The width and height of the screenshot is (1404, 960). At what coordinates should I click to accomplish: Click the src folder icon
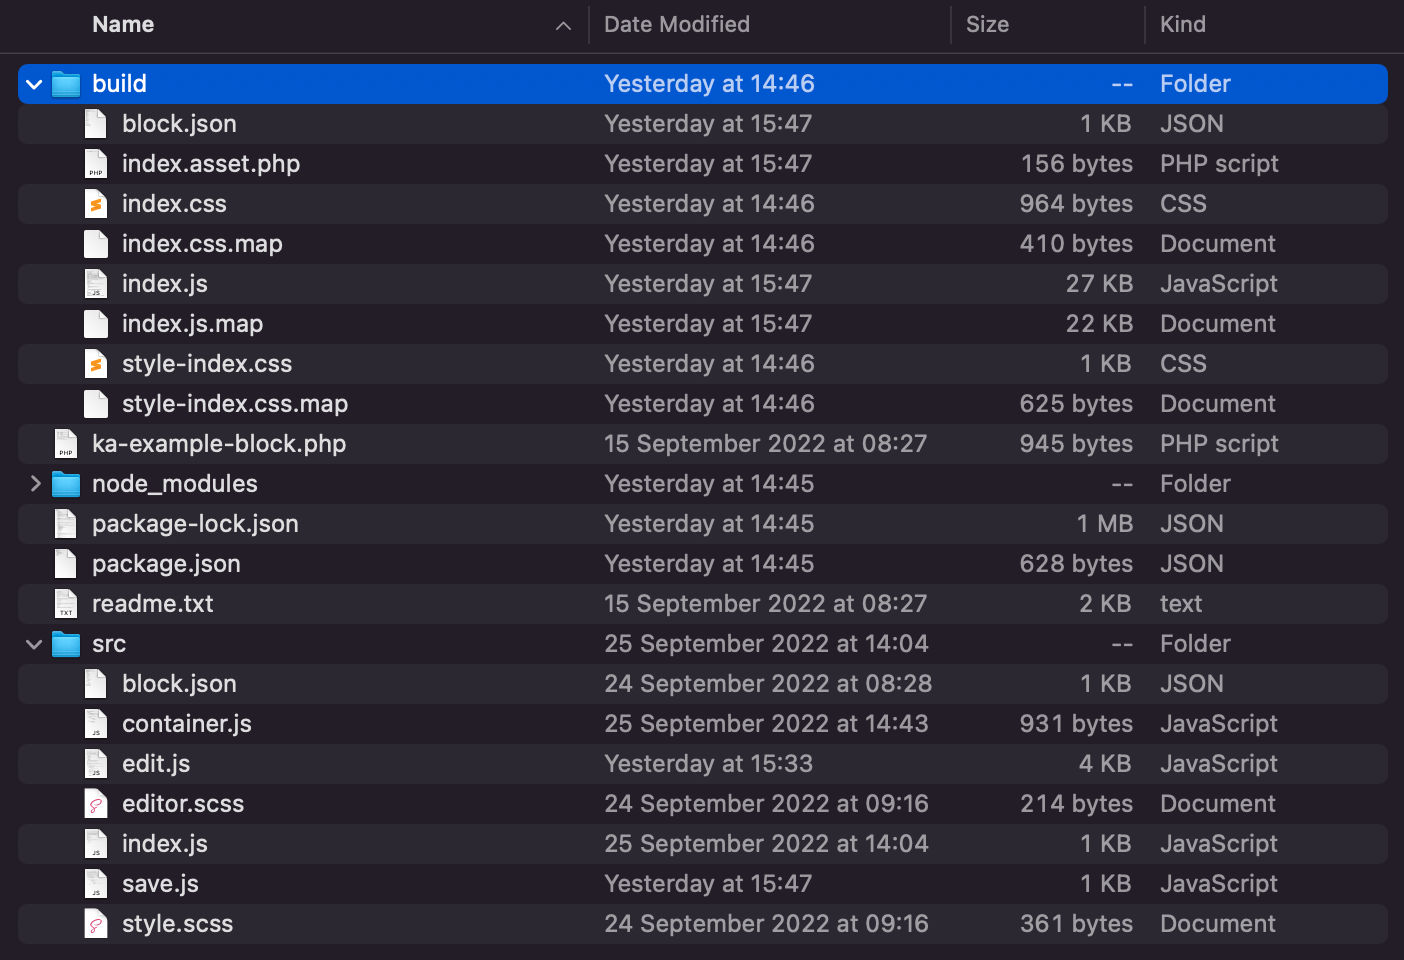pyautogui.click(x=65, y=643)
